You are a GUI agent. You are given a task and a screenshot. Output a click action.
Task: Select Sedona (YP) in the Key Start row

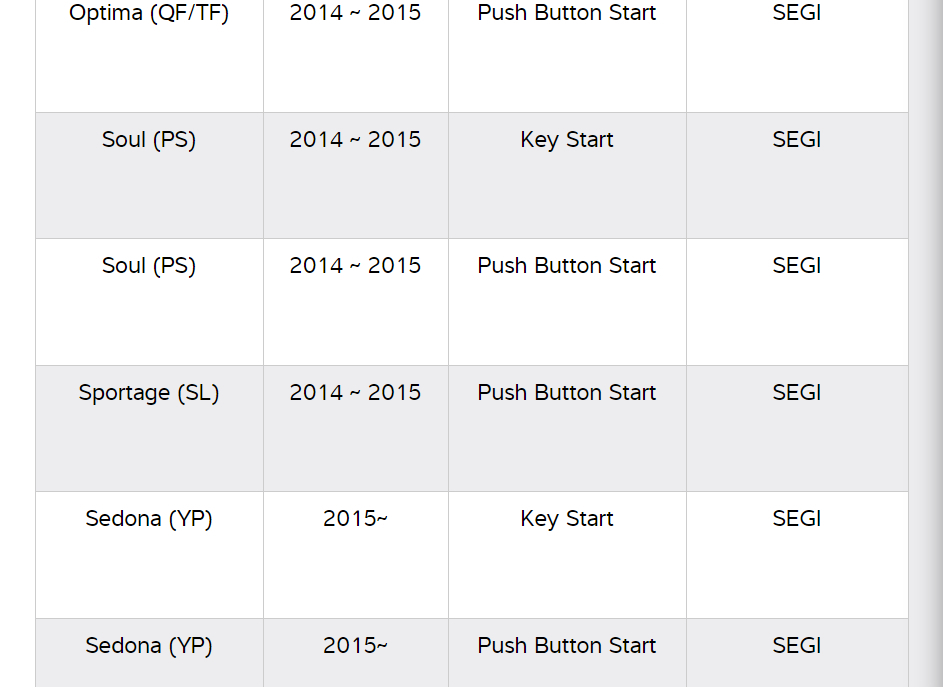coord(149,519)
